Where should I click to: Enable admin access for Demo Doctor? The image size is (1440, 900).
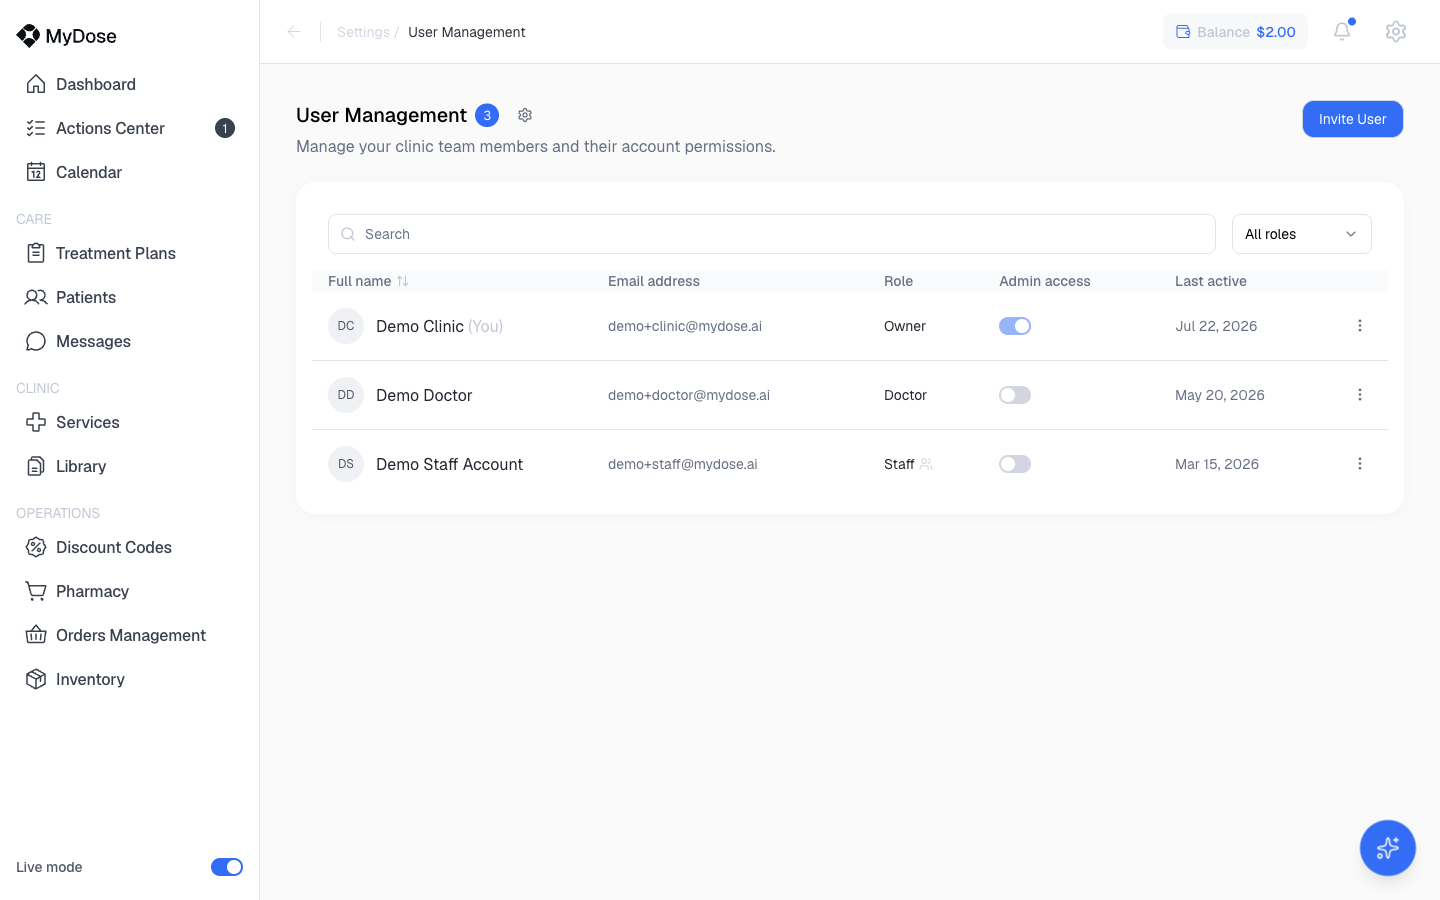coord(1015,395)
